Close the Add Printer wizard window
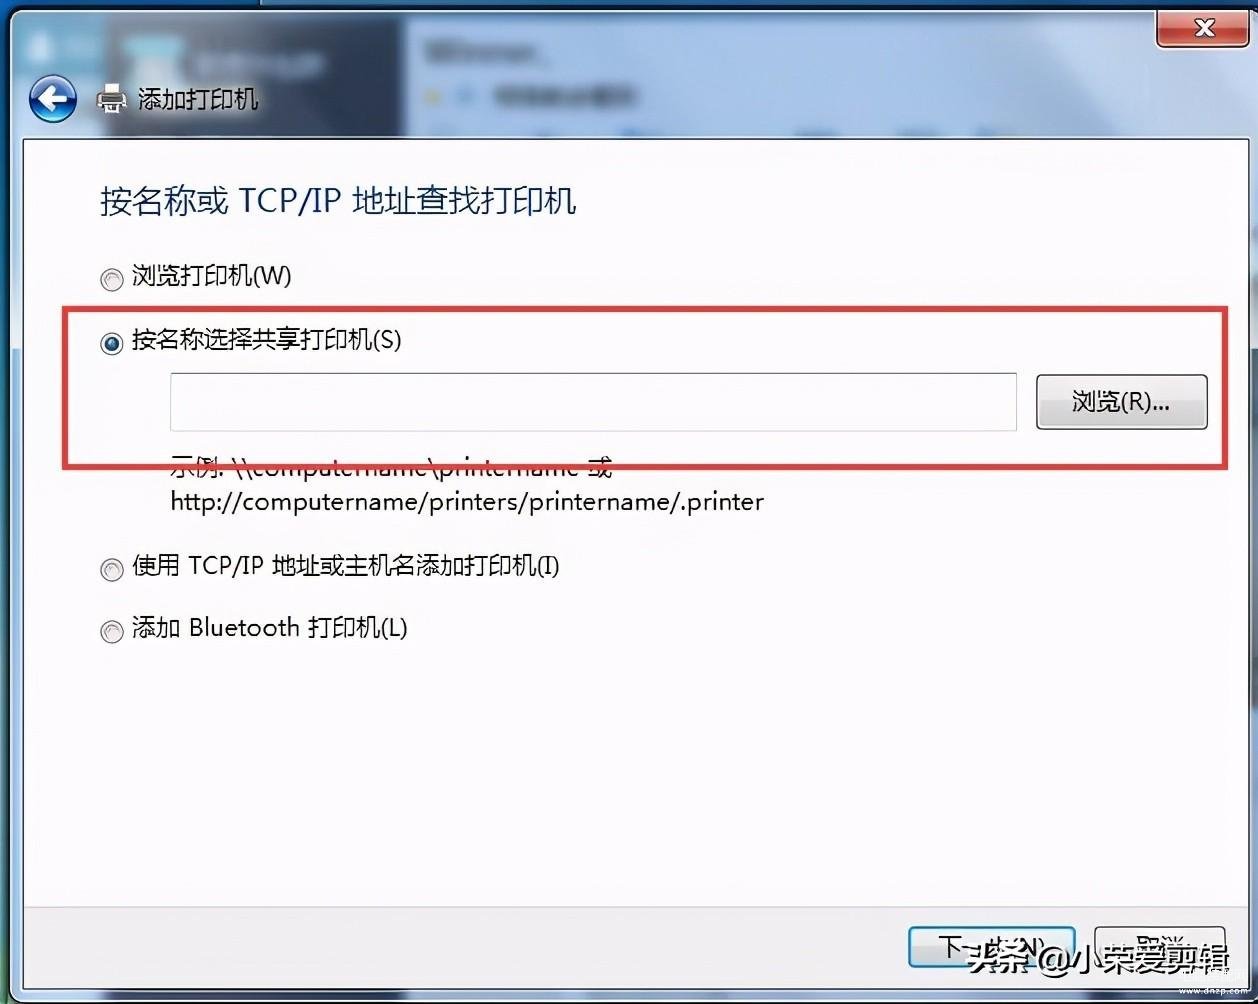 coord(1203,28)
